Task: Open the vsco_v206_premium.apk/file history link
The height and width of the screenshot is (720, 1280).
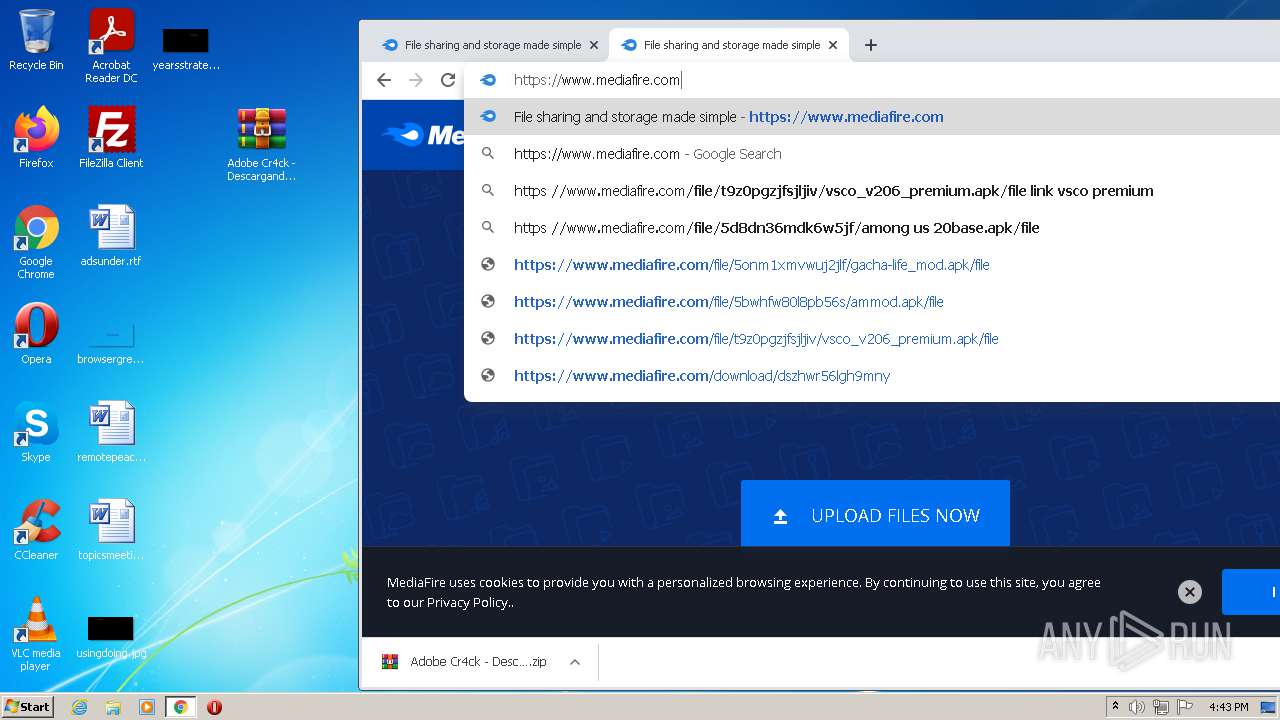Action: [x=872, y=339]
